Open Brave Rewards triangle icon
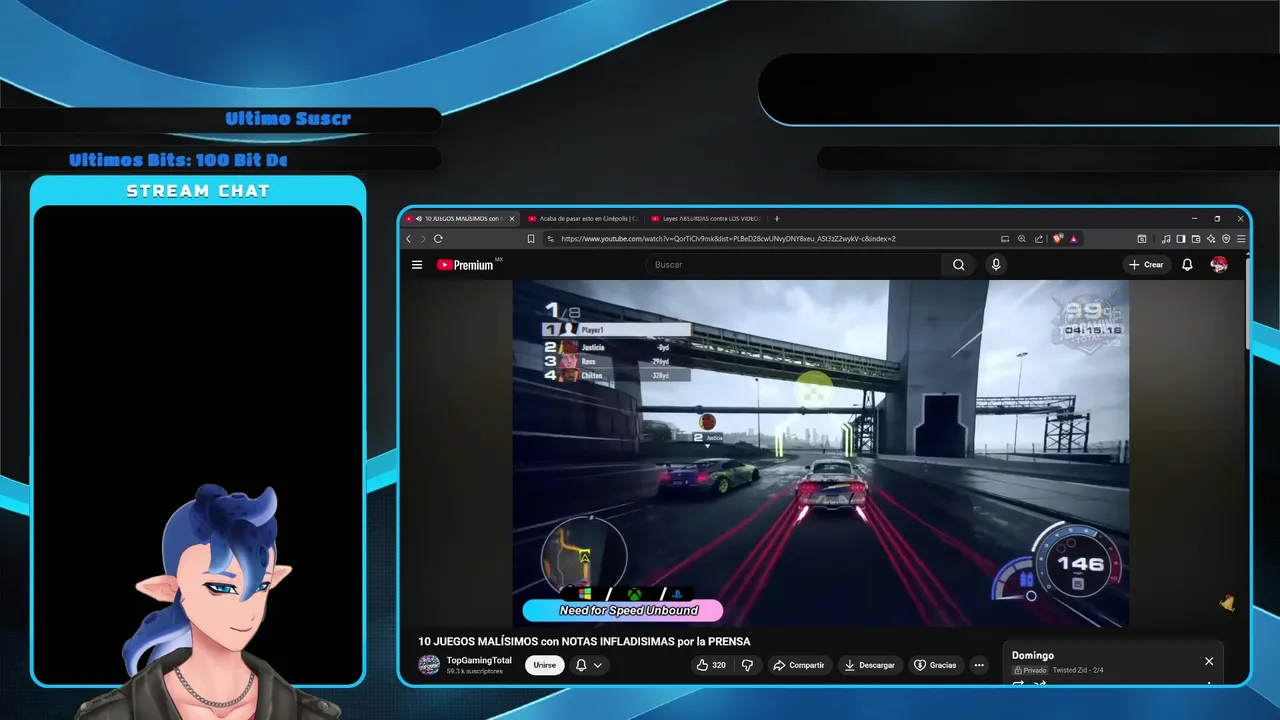Viewport: 1280px width, 720px height. click(1073, 239)
